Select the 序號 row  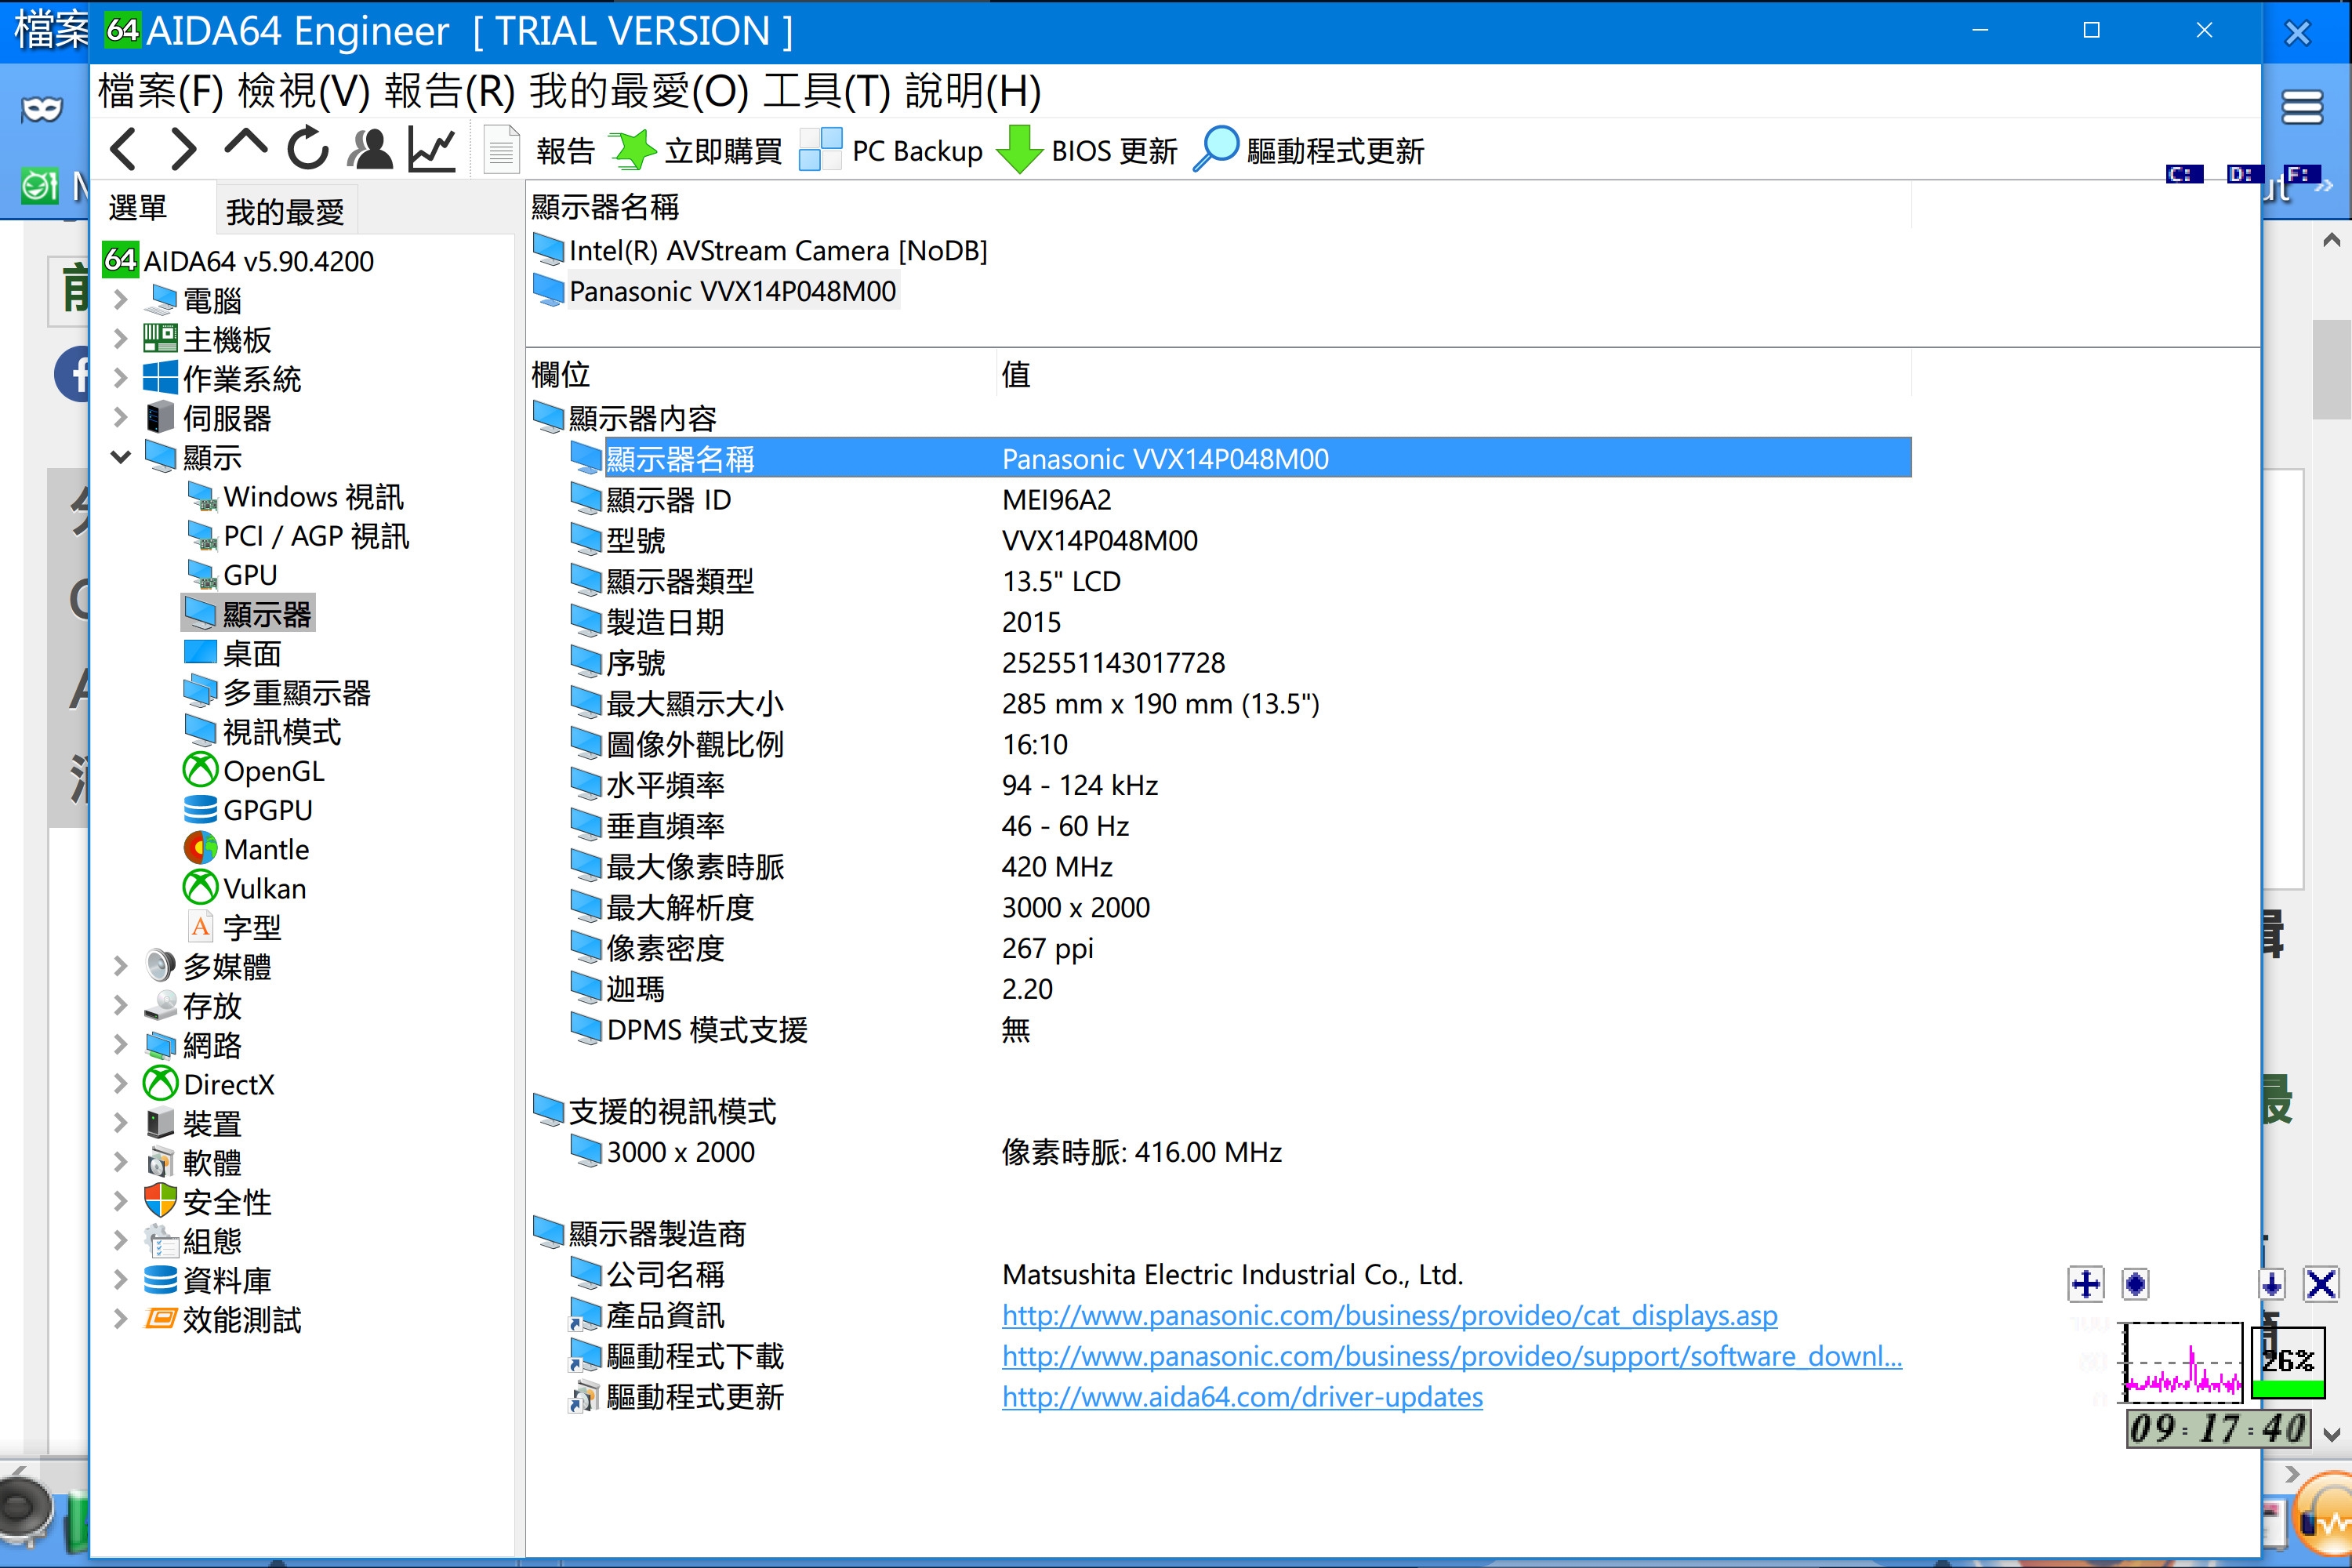[1240, 662]
